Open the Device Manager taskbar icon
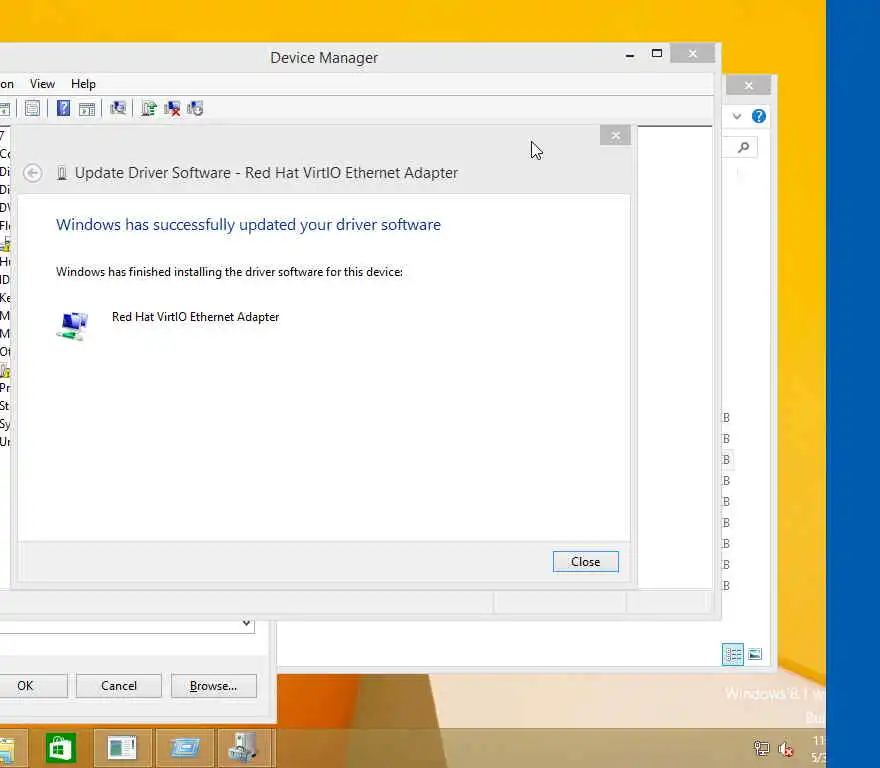Image resolution: width=880 pixels, height=768 pixels. pos(244,748)
